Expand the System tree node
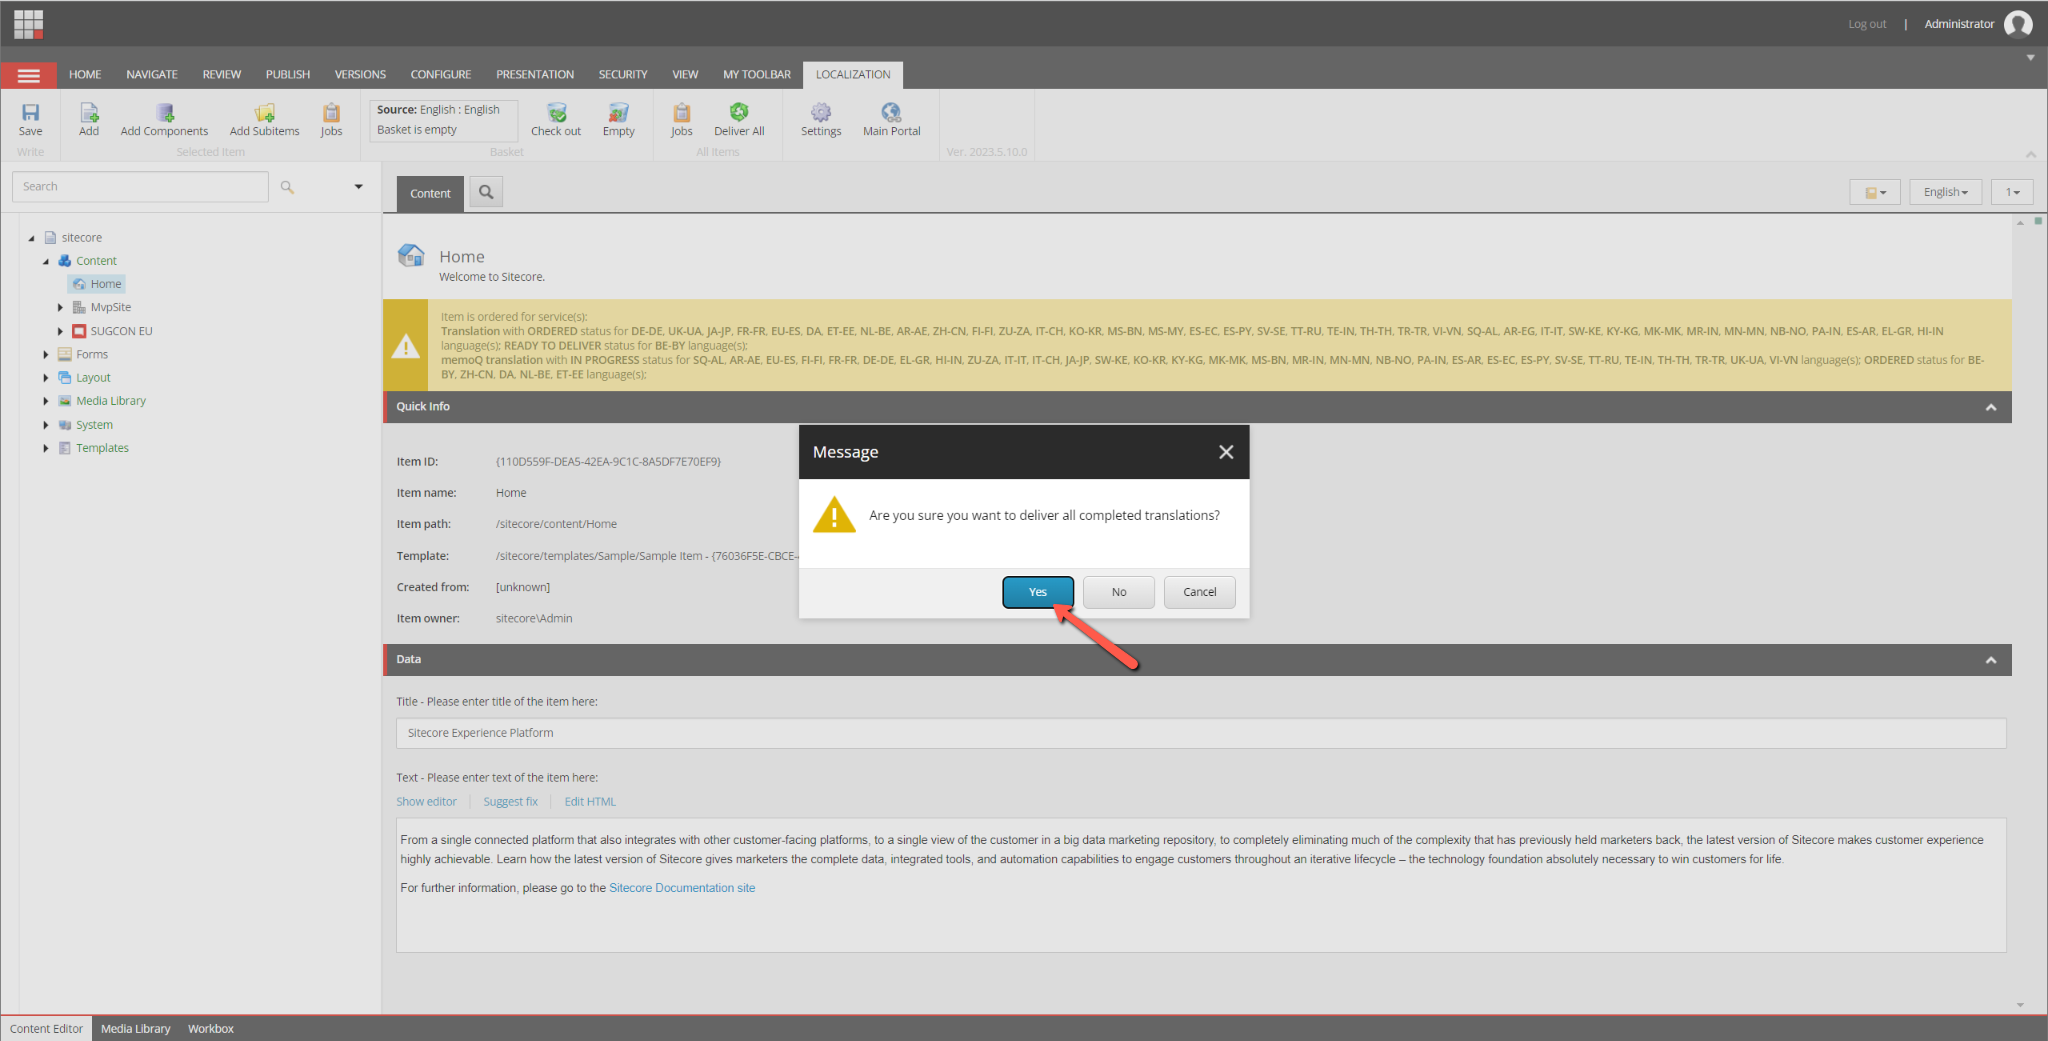This screenshot has height=1041, width=2048. click(x=46, y=425)
